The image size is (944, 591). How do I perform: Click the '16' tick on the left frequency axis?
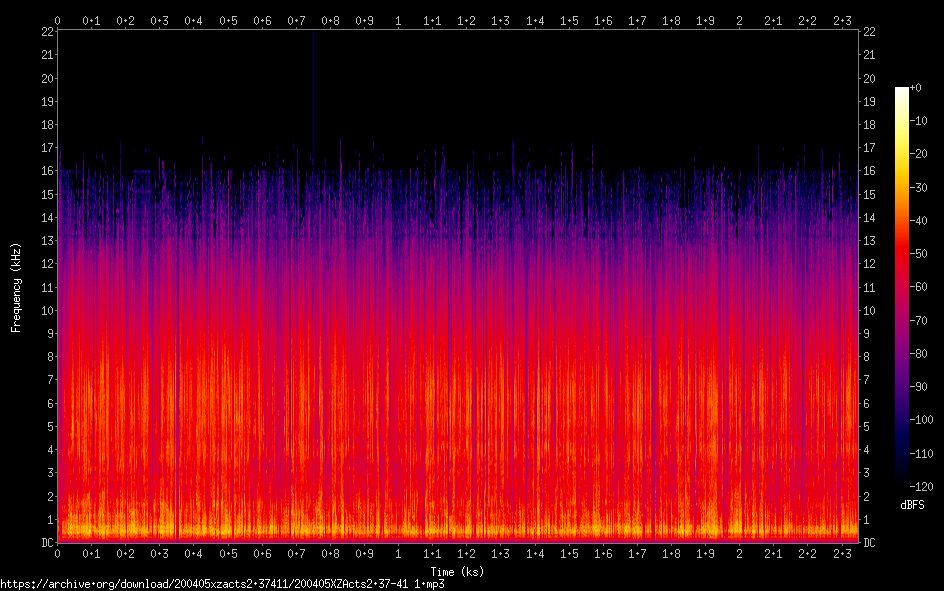click(x=48, y=171)
